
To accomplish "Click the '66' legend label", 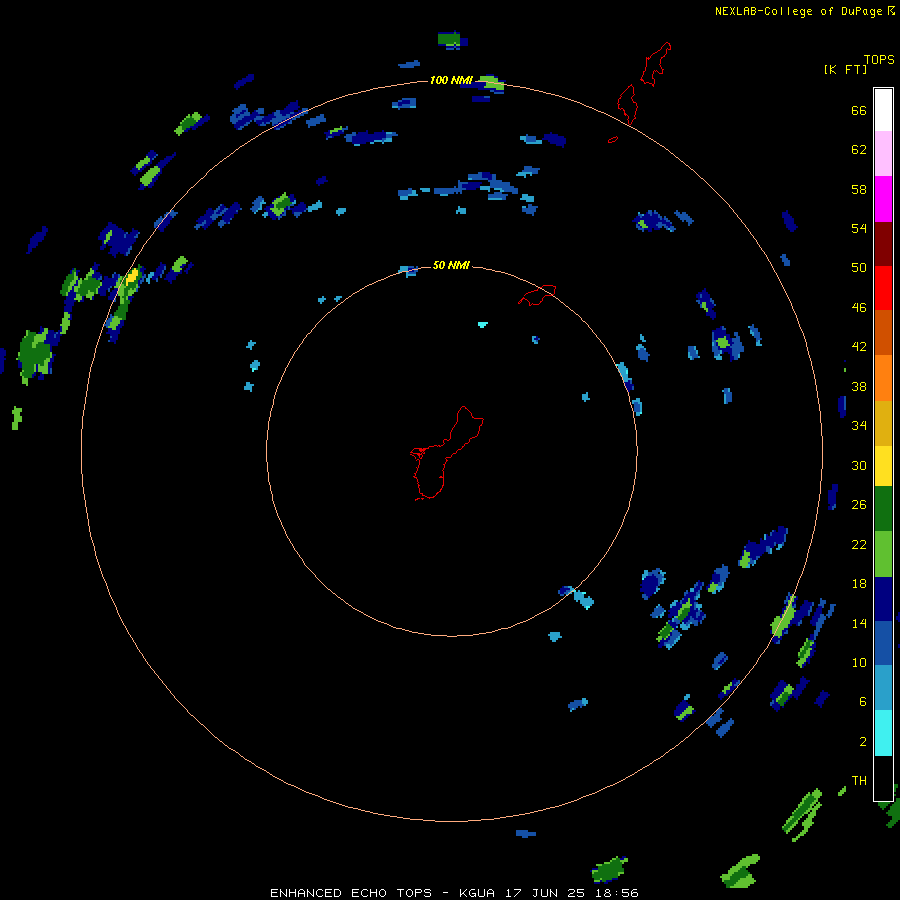I will 859,110.
